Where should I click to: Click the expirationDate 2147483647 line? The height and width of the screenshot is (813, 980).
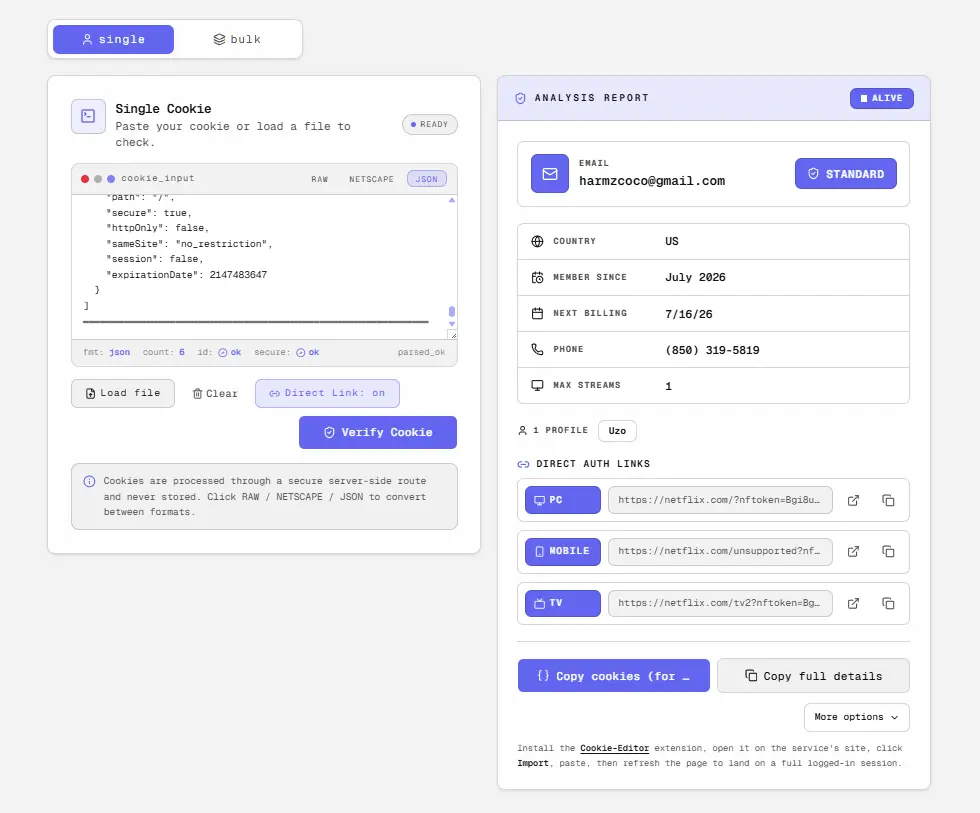186,275
